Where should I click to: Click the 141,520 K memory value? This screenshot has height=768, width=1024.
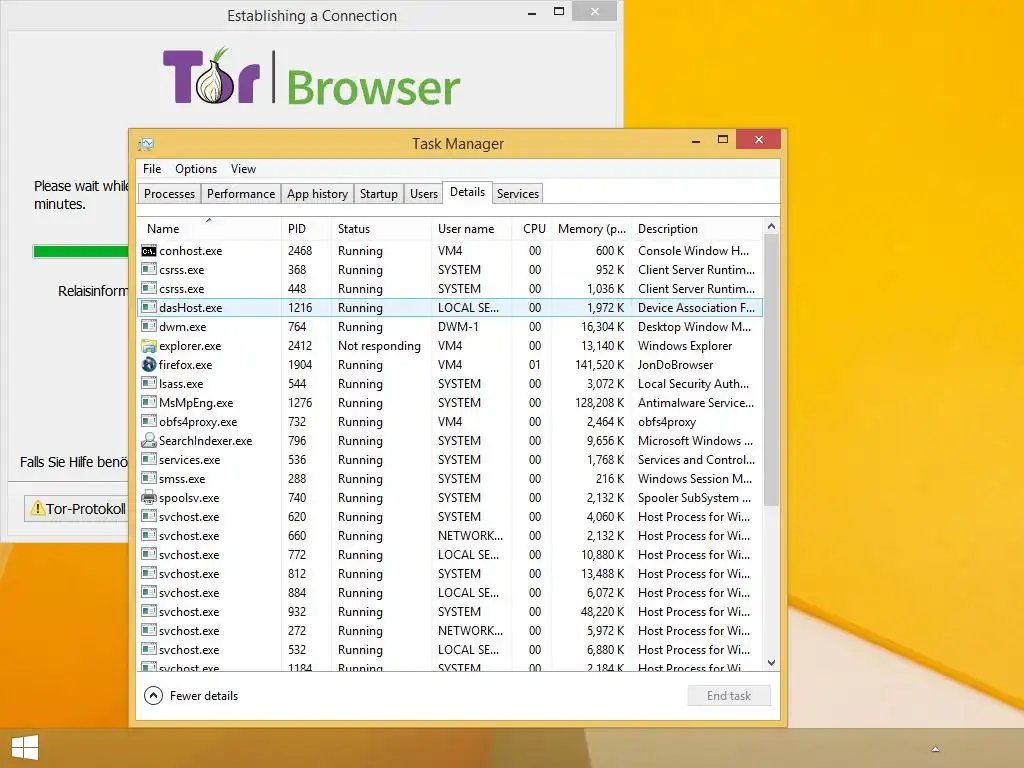(600, 364)
